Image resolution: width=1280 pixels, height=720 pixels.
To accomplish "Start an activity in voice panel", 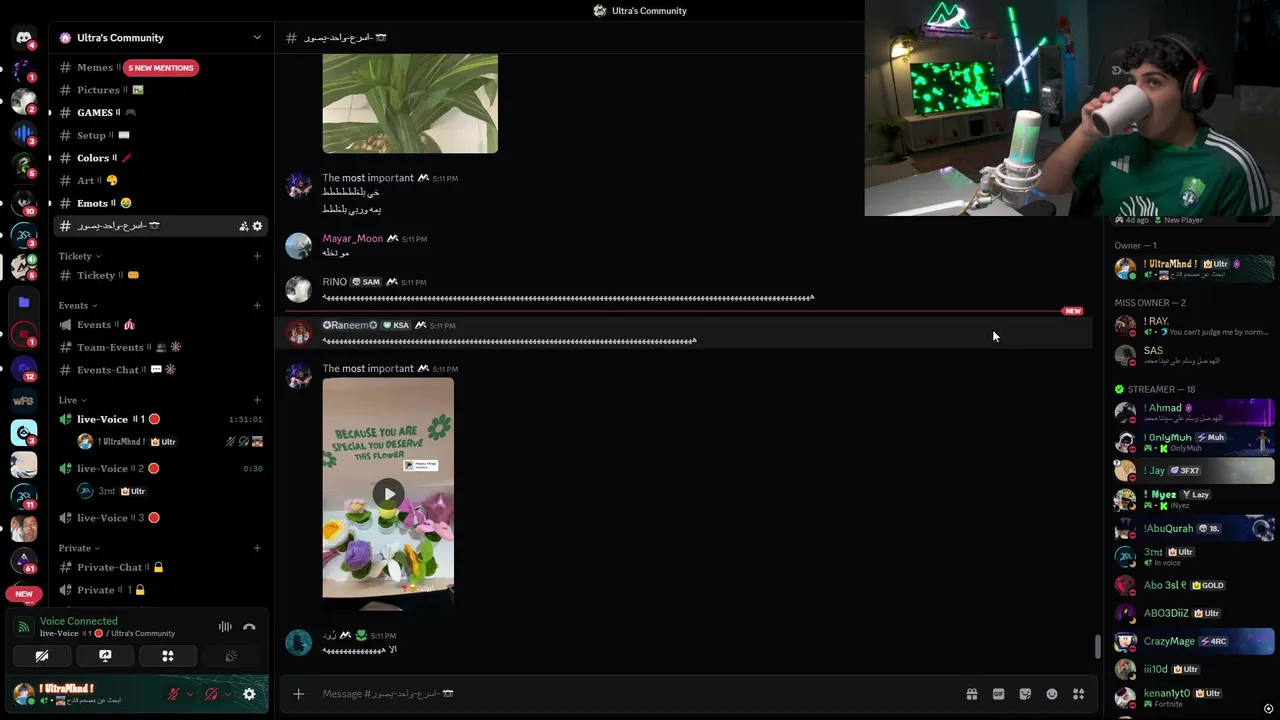I will coord(168,656).
